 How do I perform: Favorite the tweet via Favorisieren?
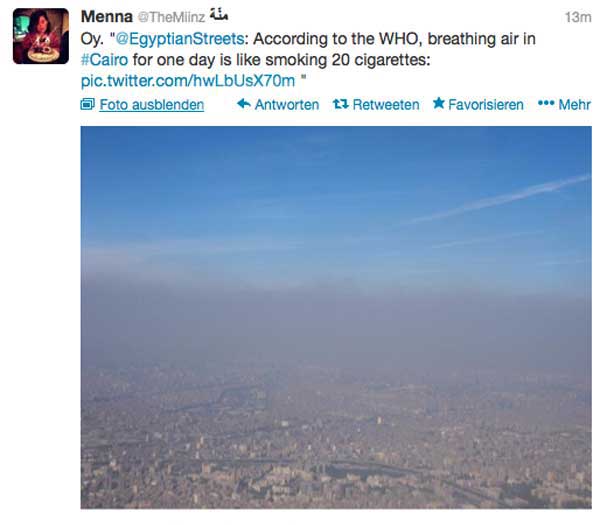(486, 104)
